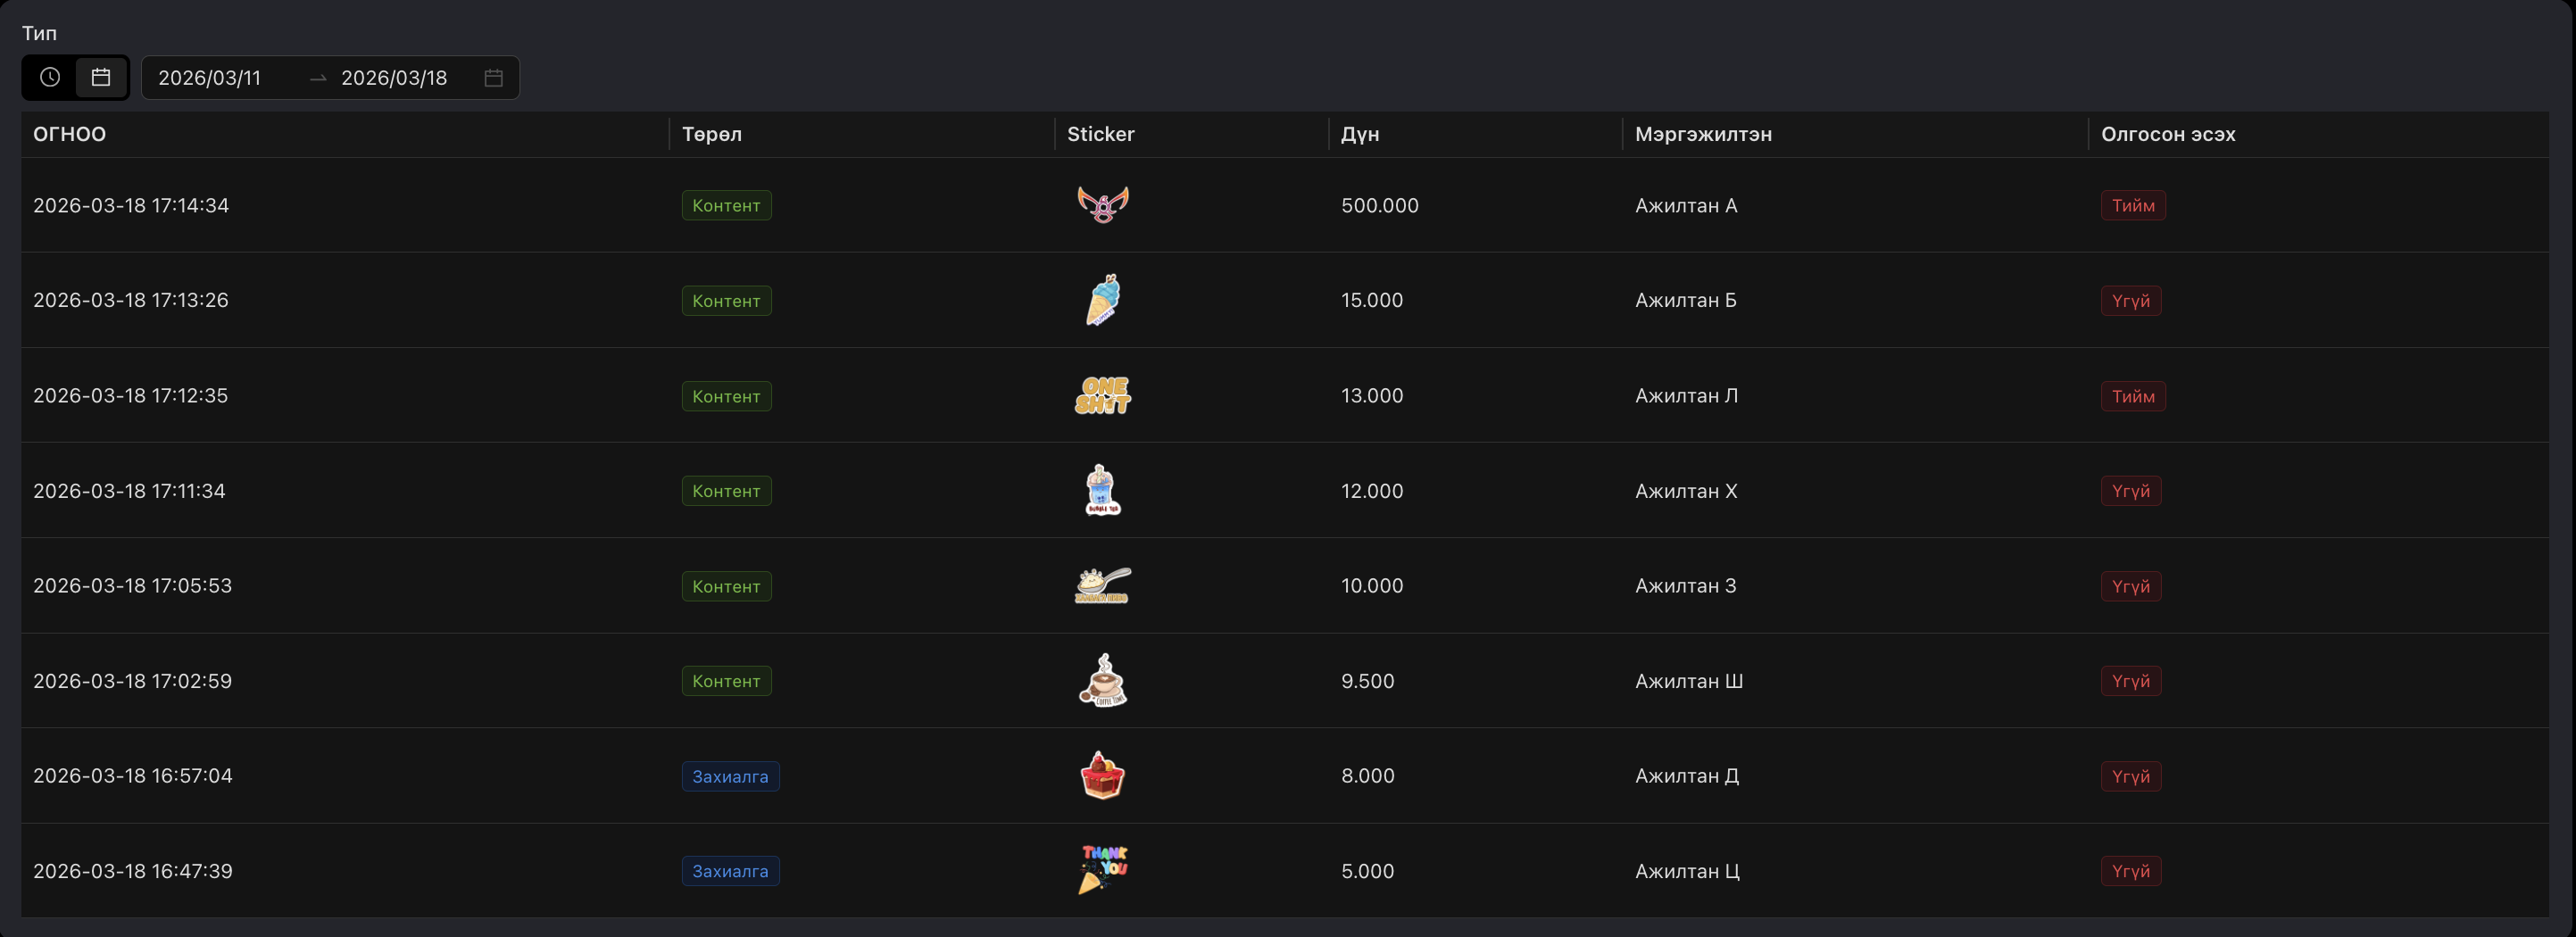Viewport: 2576px width, 937px height.
Task: Switch to clock time-picker mode
Action: tap(50, 77)
